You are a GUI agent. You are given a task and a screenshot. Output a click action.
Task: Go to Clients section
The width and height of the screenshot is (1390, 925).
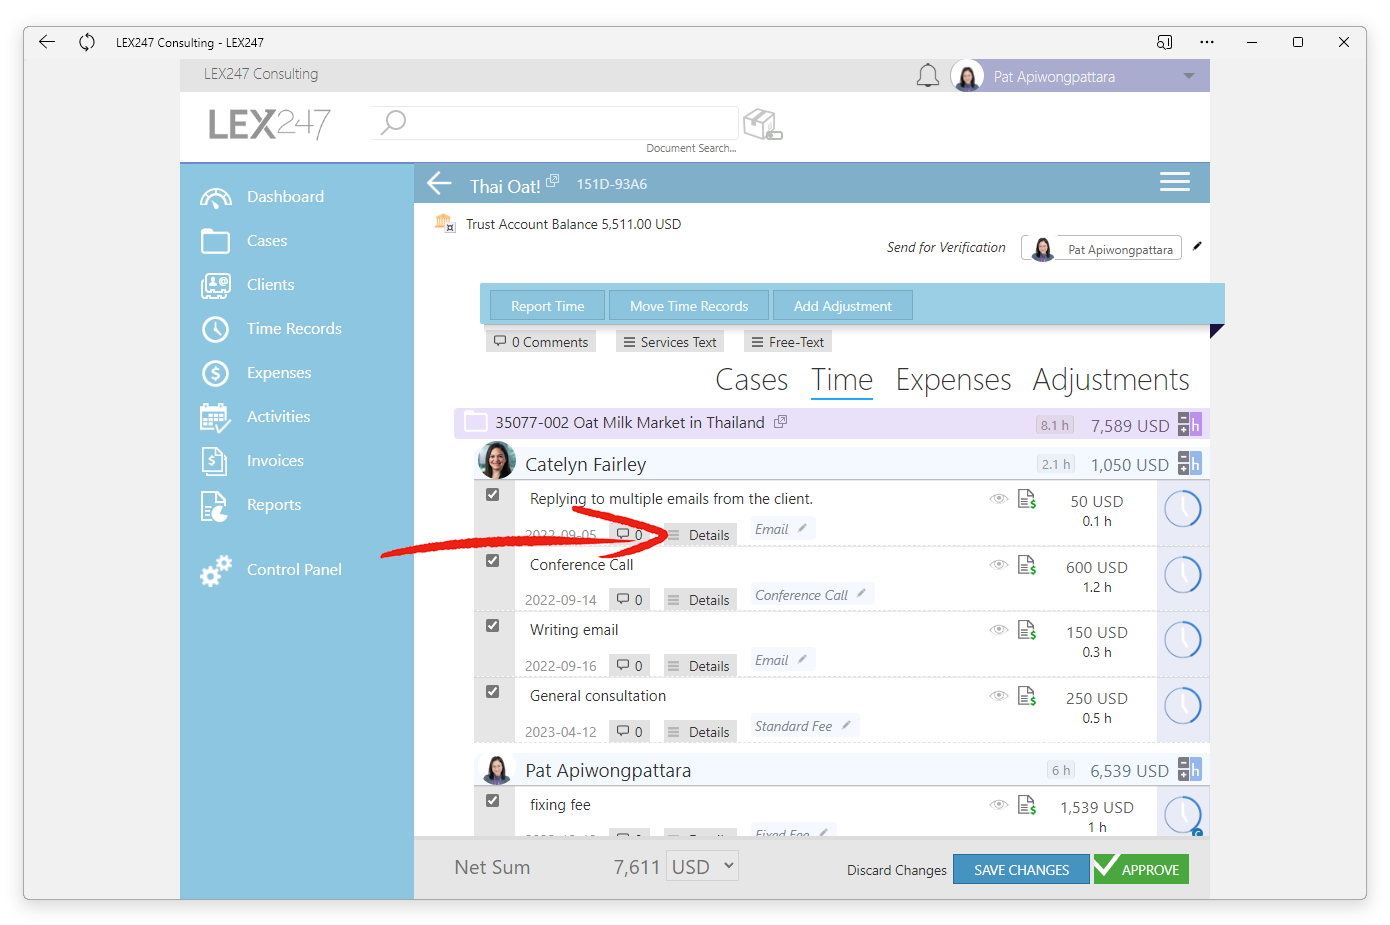click(248, 285)
